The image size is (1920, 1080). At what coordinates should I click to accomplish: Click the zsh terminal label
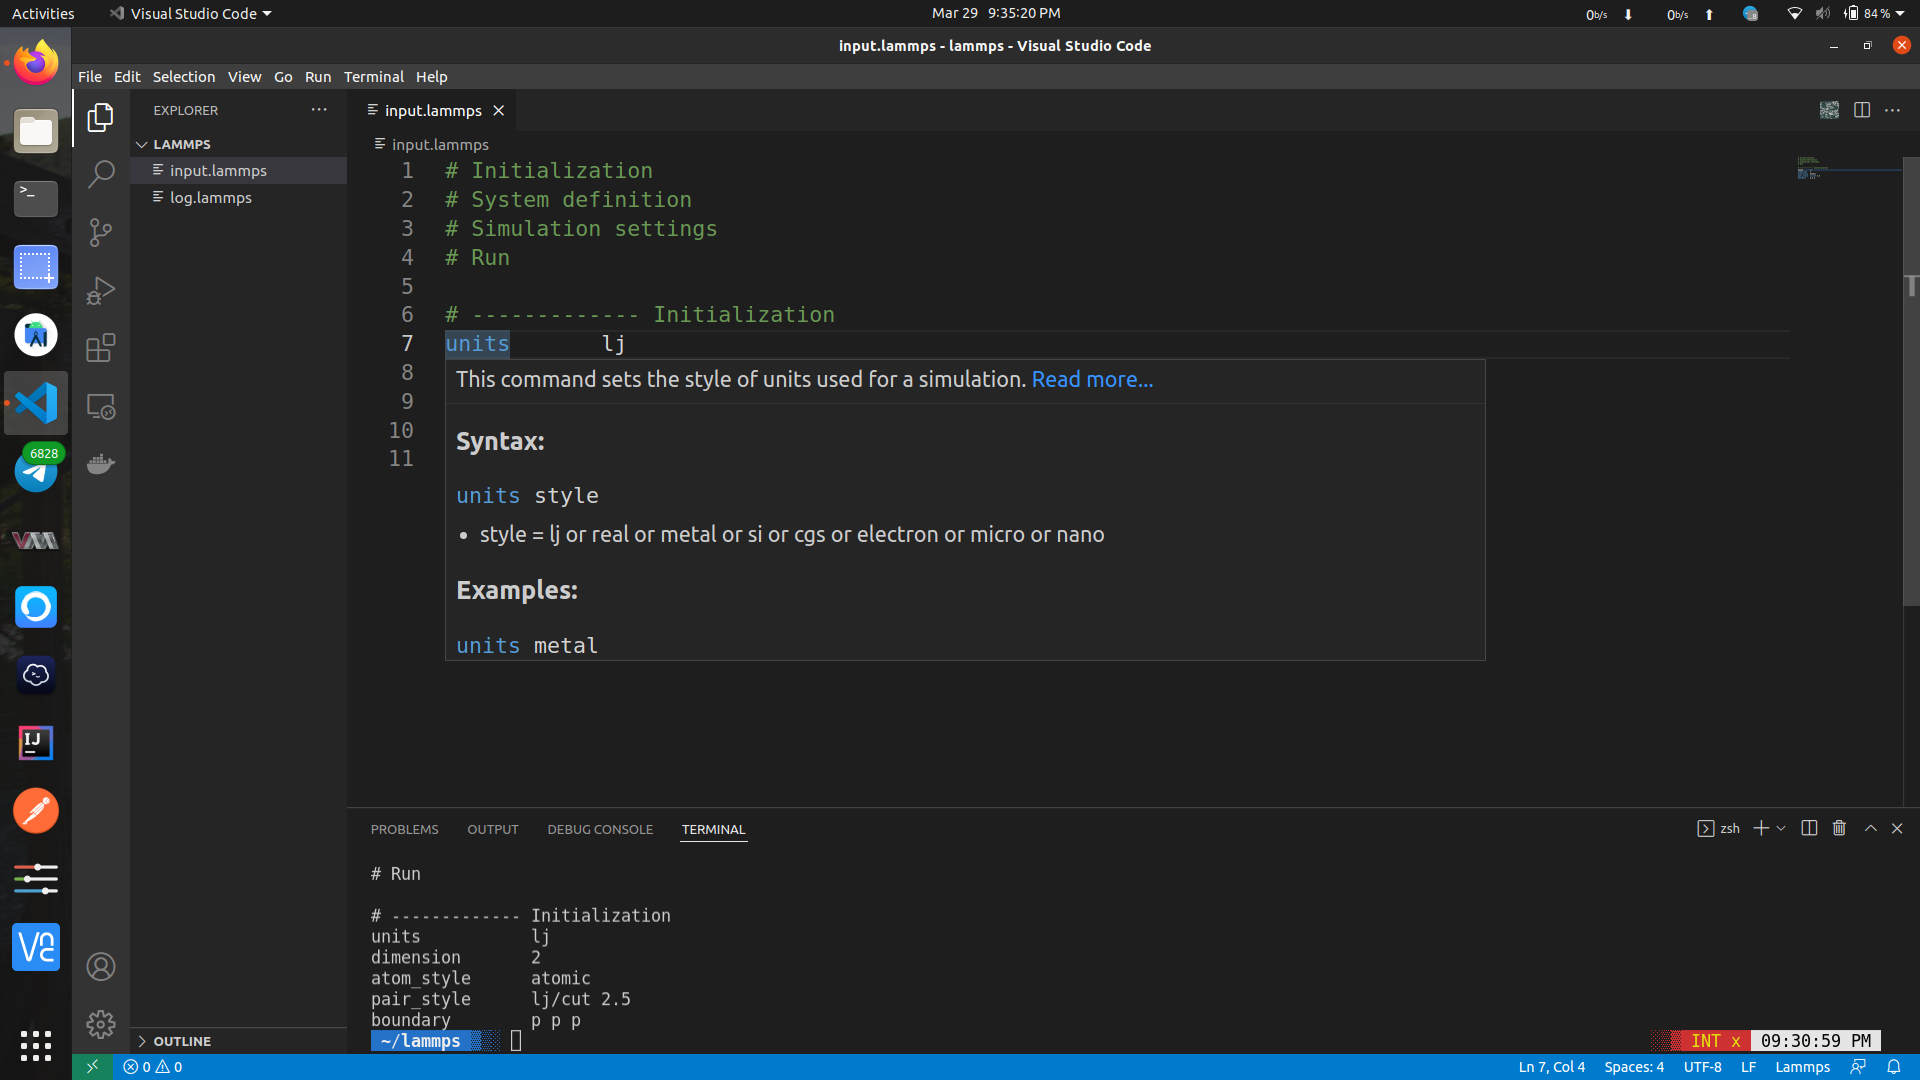pos(1719,828)
